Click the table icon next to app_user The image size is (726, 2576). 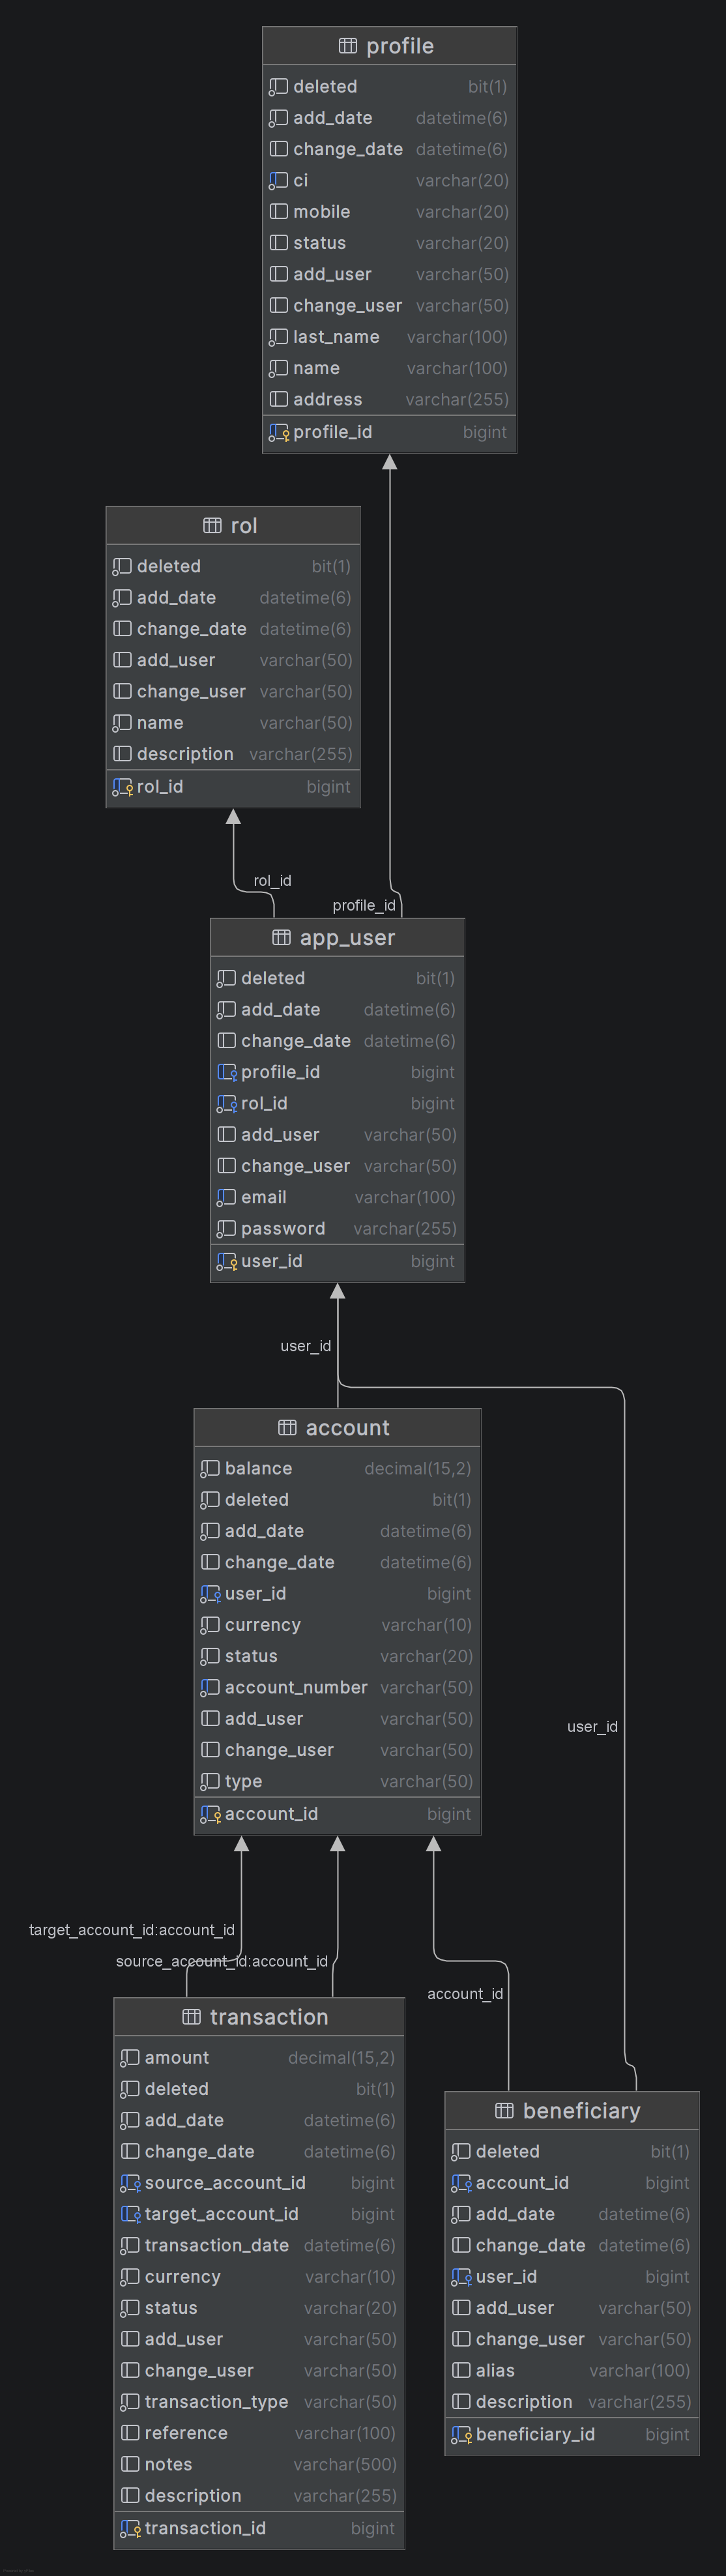(281, 938)
